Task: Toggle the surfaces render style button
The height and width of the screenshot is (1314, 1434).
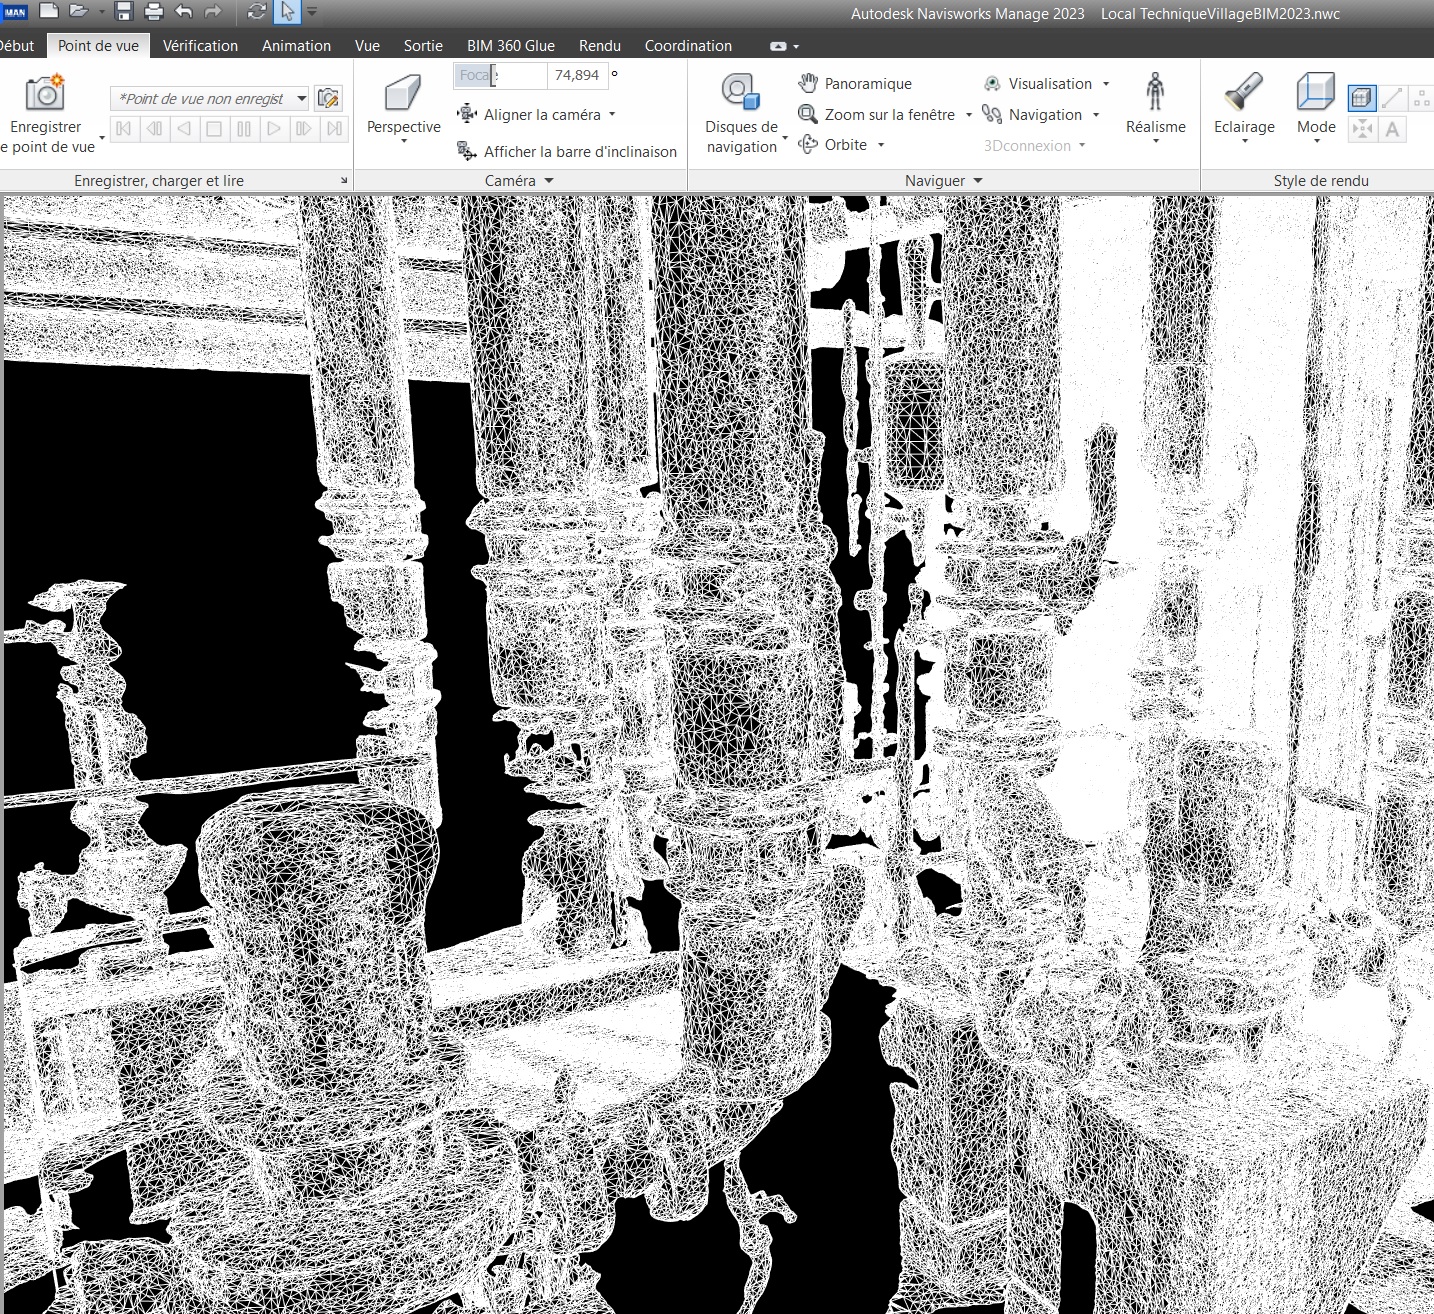Action: click(1361, 98)
